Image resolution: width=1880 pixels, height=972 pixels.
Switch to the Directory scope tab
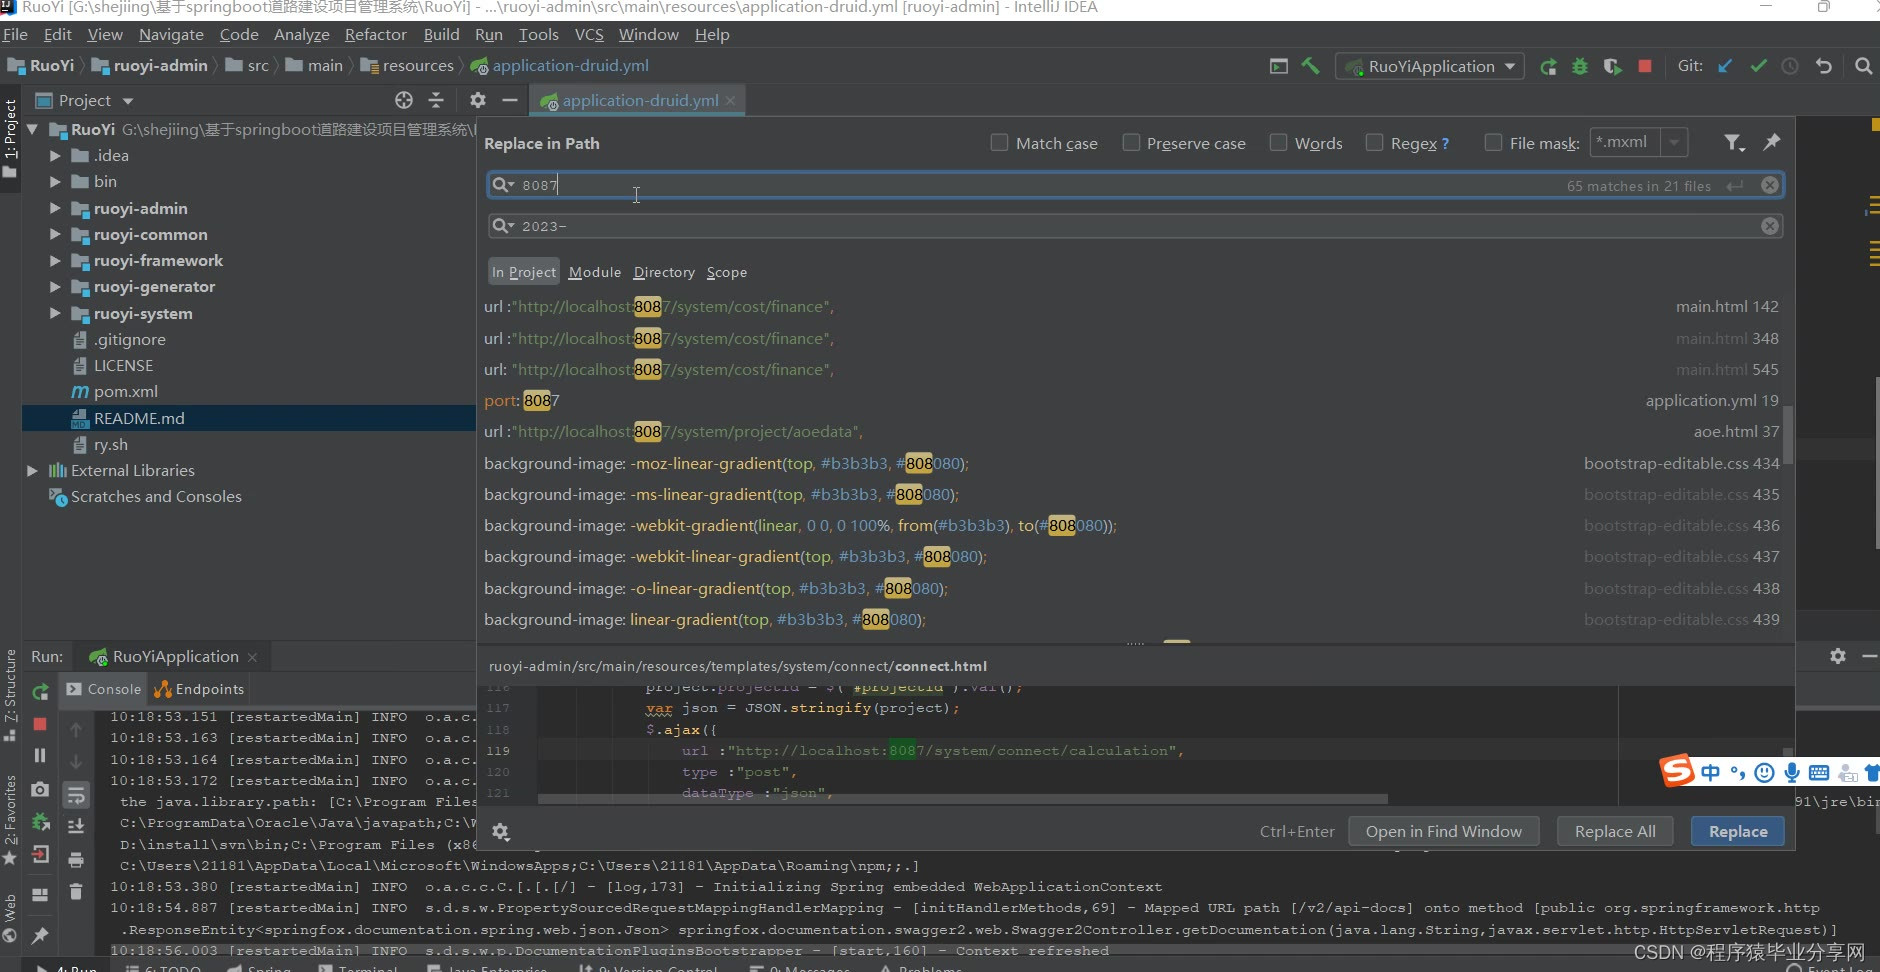664,272
